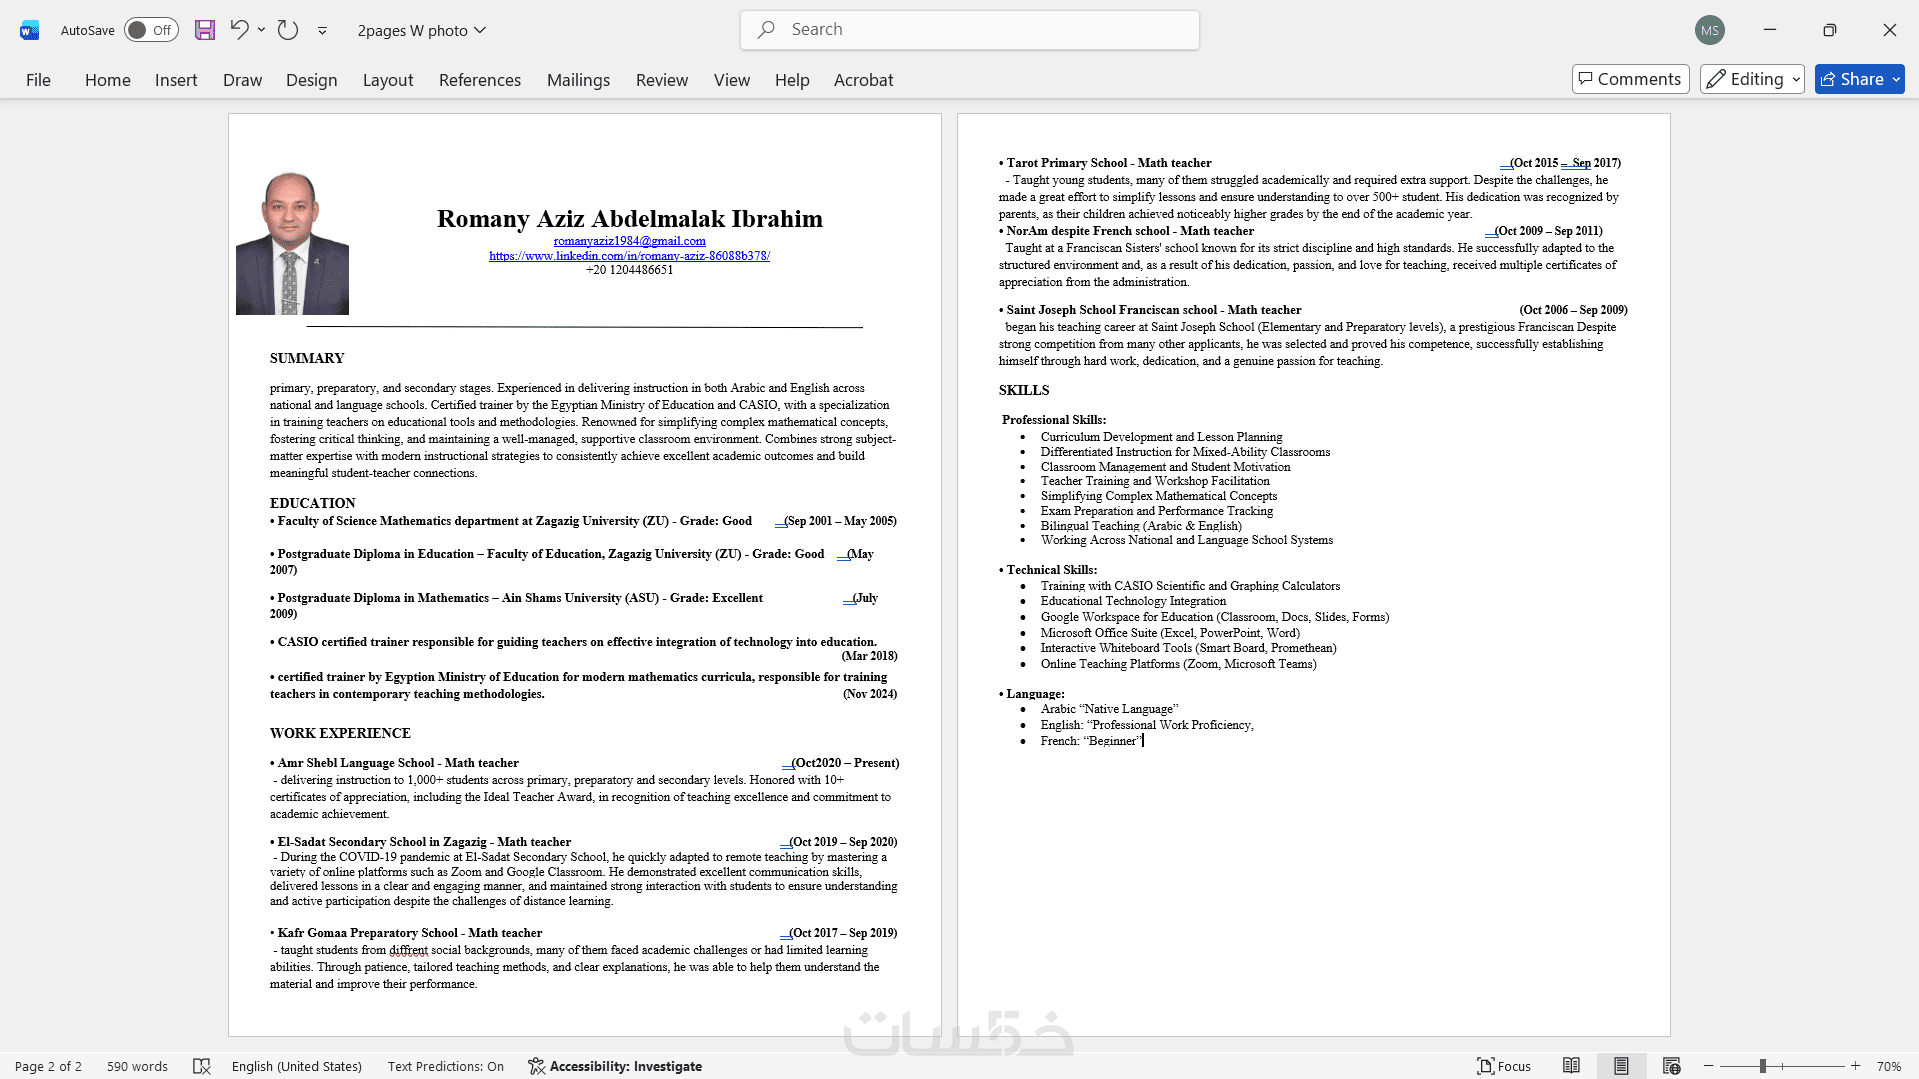Screen dimensions: 1919x1079
Task: Change language via English (United States)
Action: [x=297, y=1066]
